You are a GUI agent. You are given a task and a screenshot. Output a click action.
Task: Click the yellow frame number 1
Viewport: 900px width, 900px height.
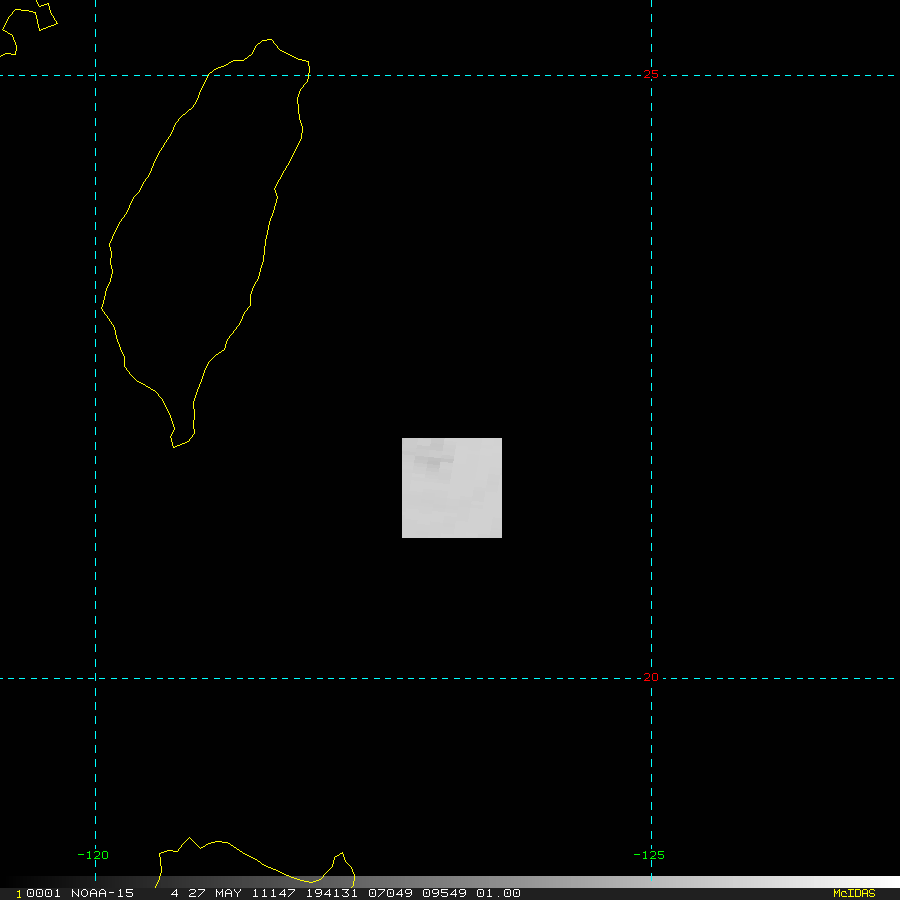pos(19,894)
